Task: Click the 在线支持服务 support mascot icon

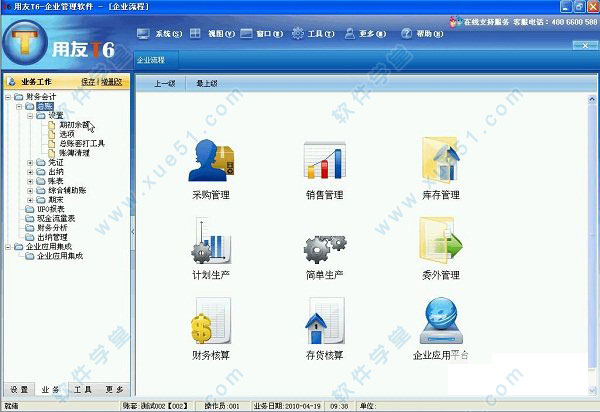Action: point(455,22)
